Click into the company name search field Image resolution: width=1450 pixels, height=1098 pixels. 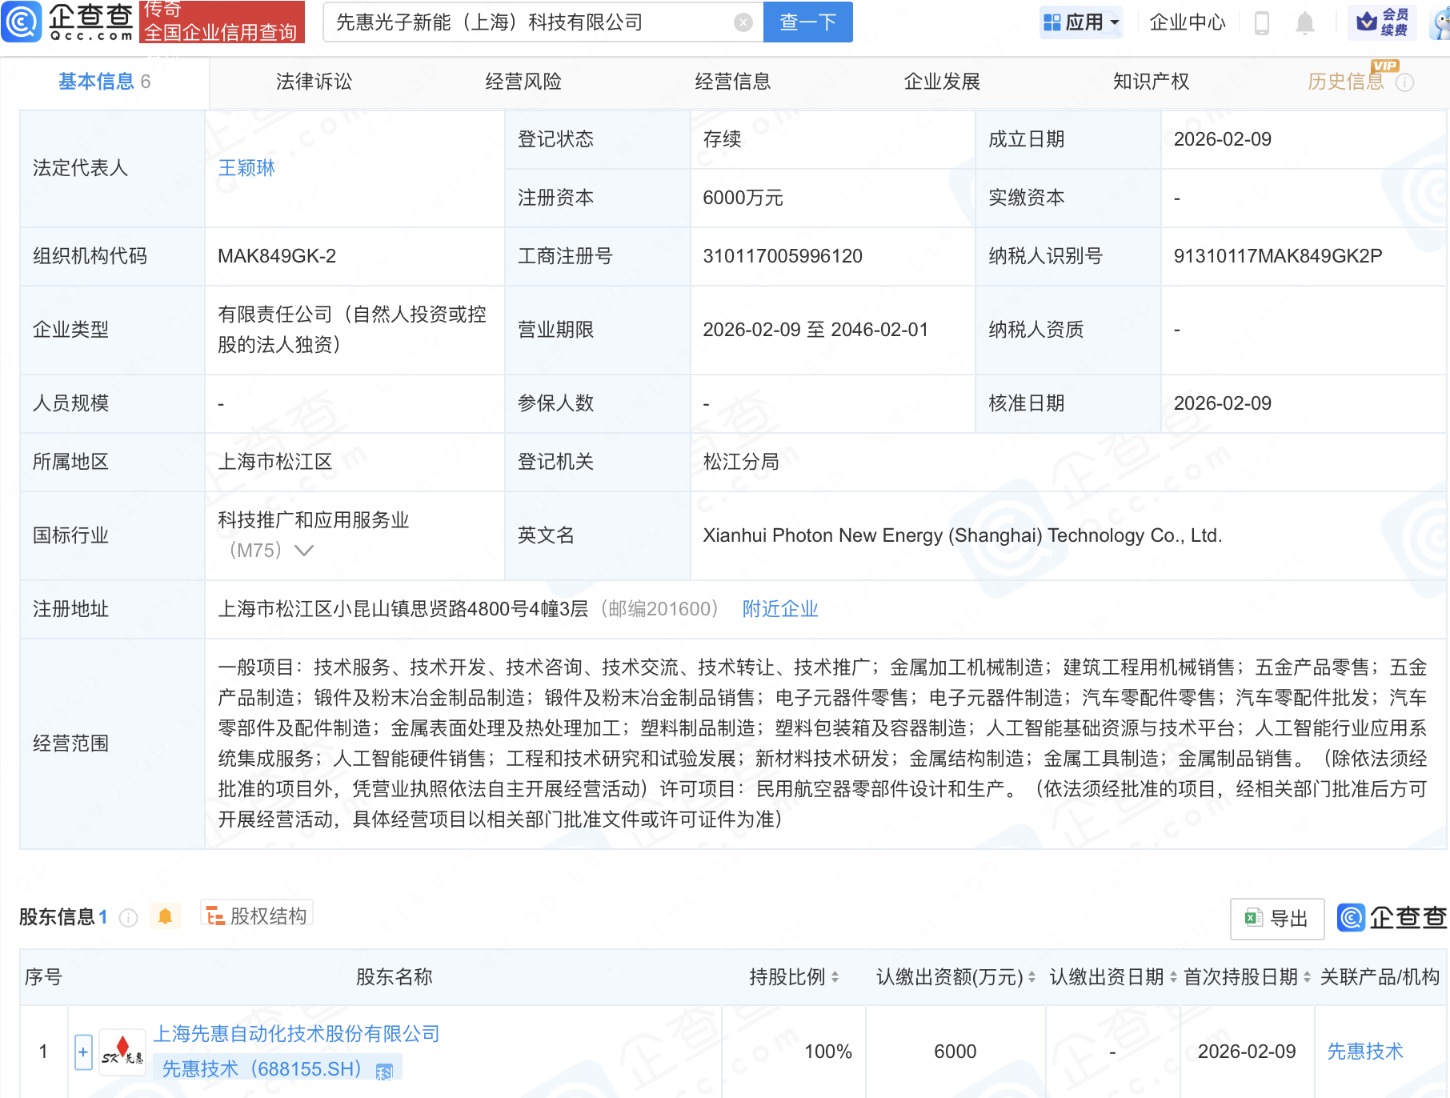[530, 22]
